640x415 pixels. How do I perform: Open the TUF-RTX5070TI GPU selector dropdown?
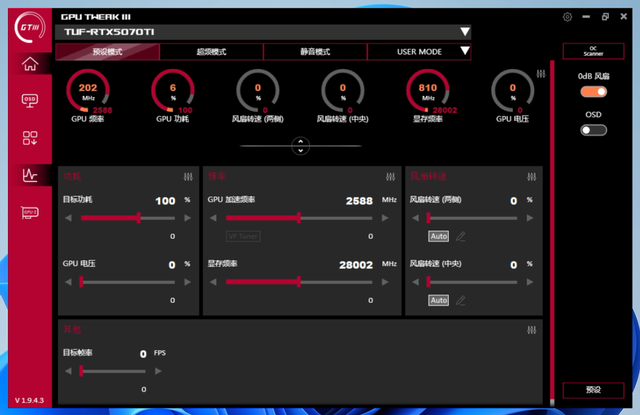(263, 32)
